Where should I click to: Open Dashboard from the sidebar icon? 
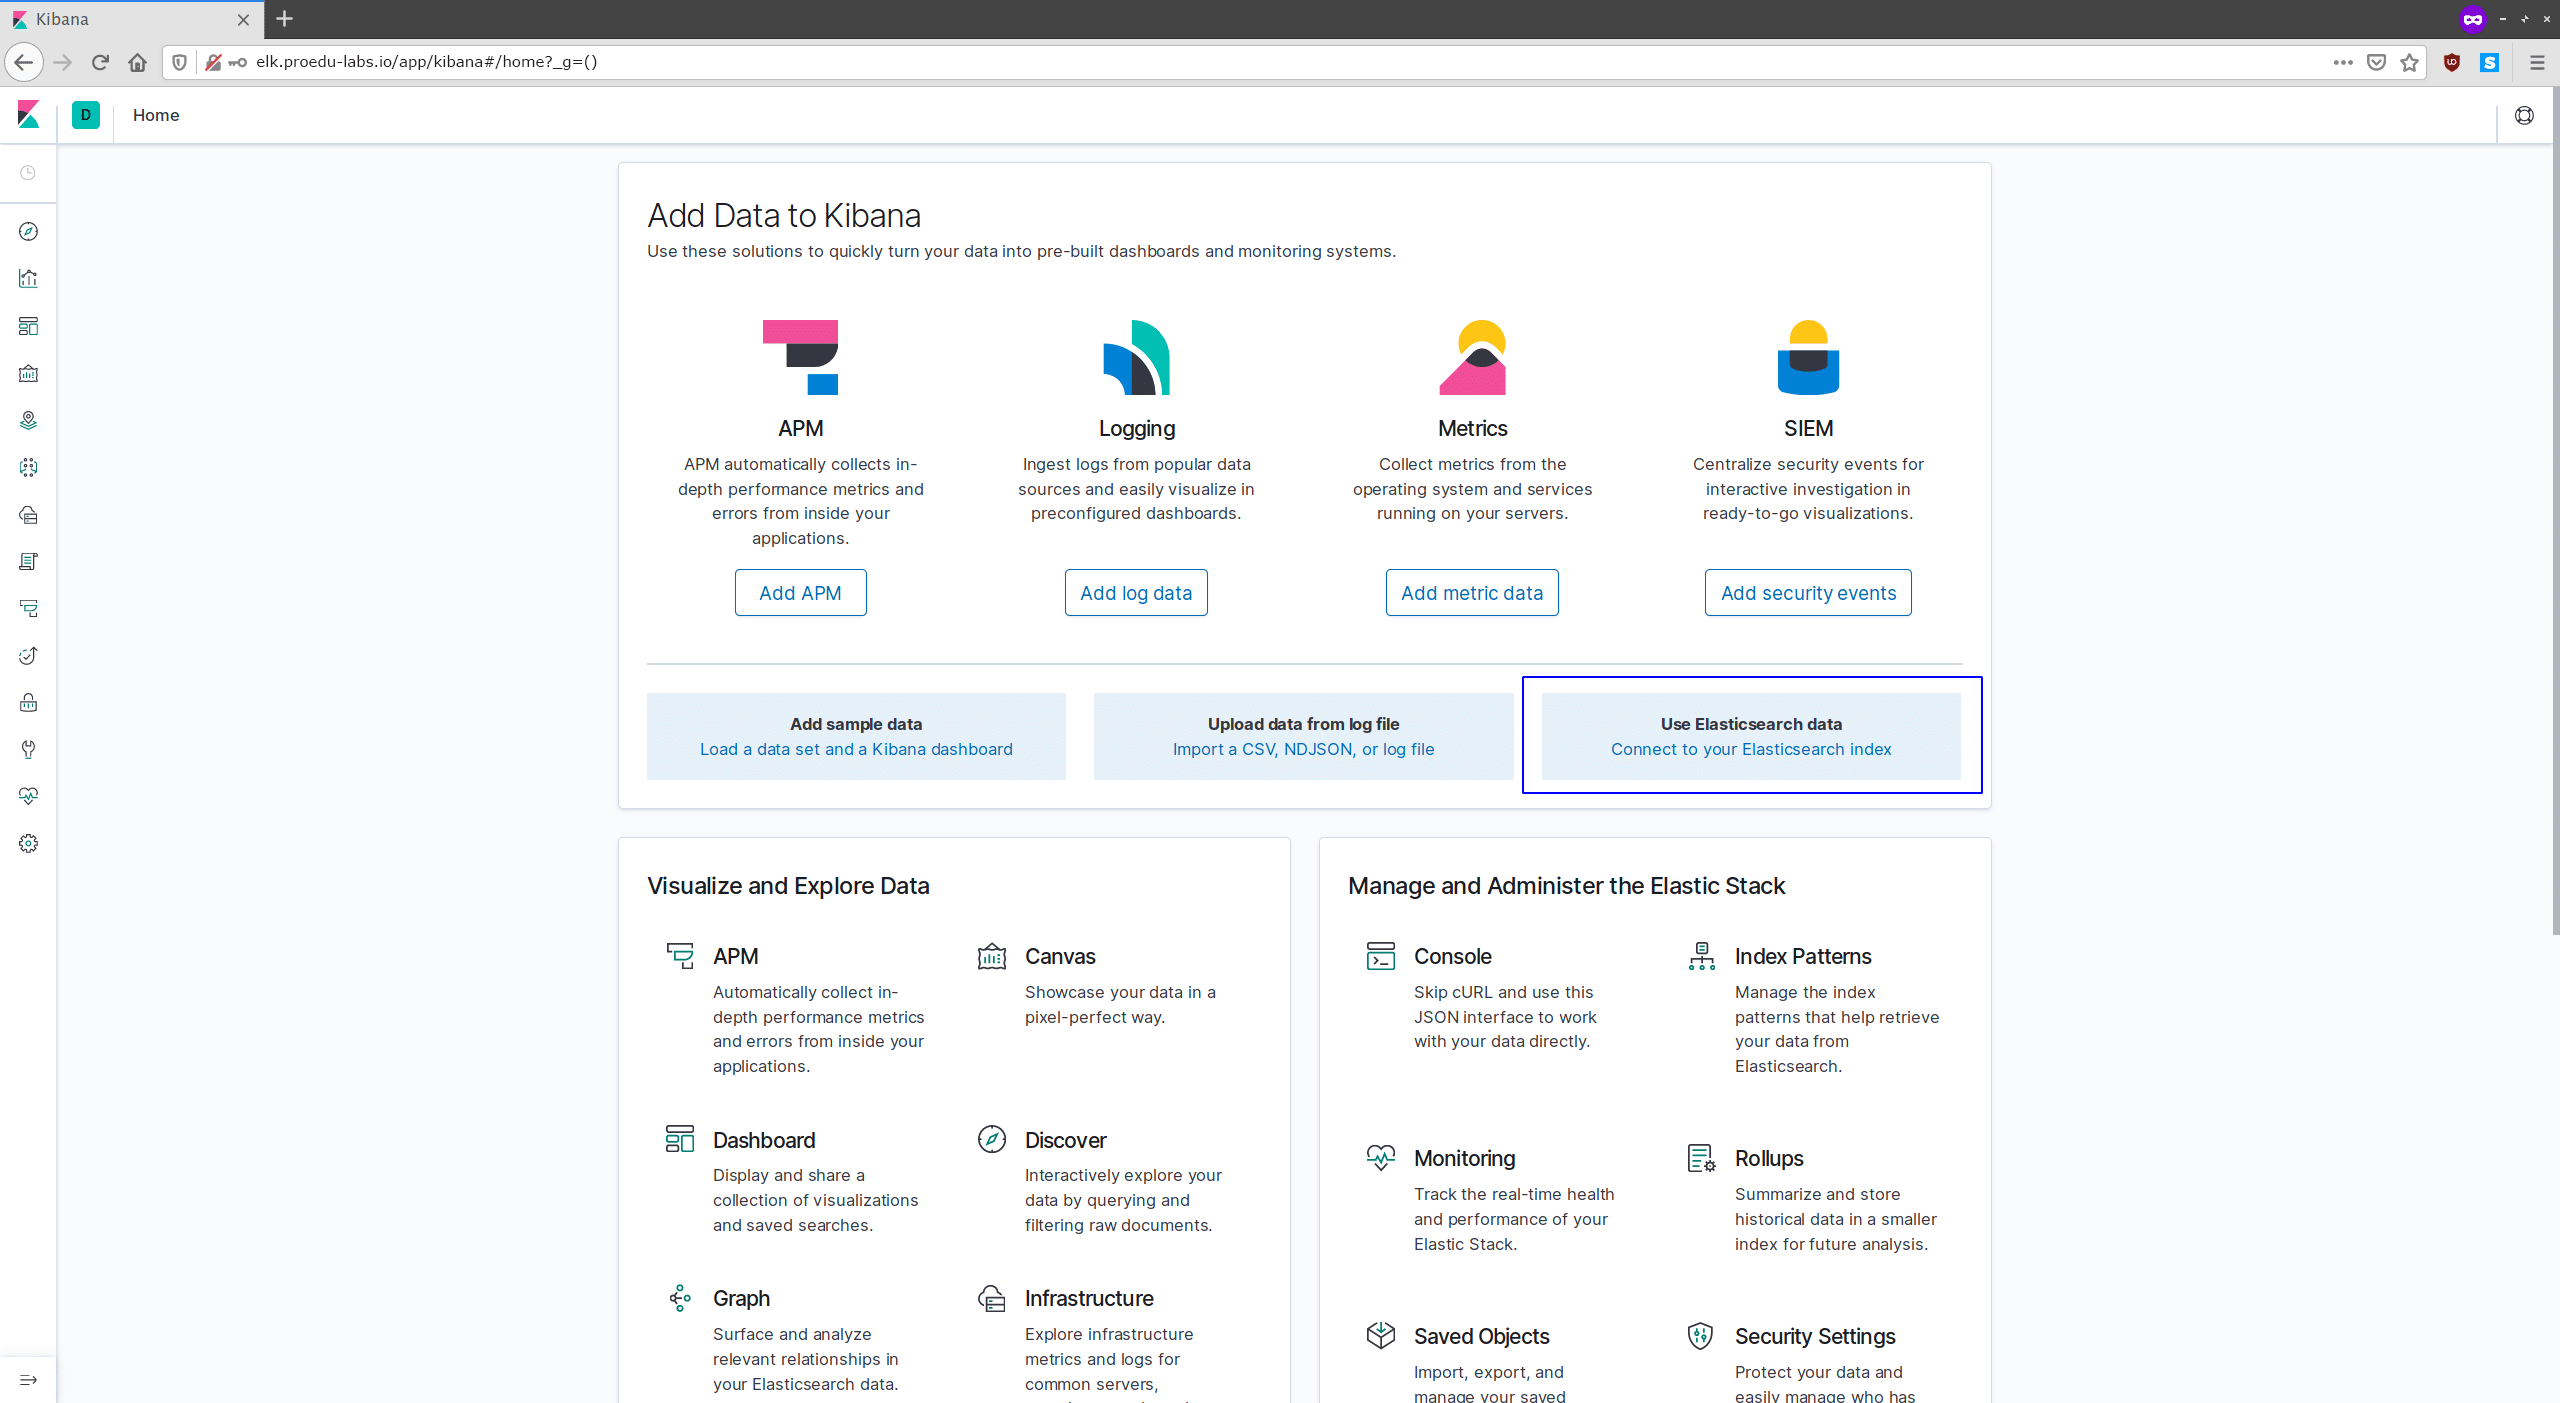(28, 326)
